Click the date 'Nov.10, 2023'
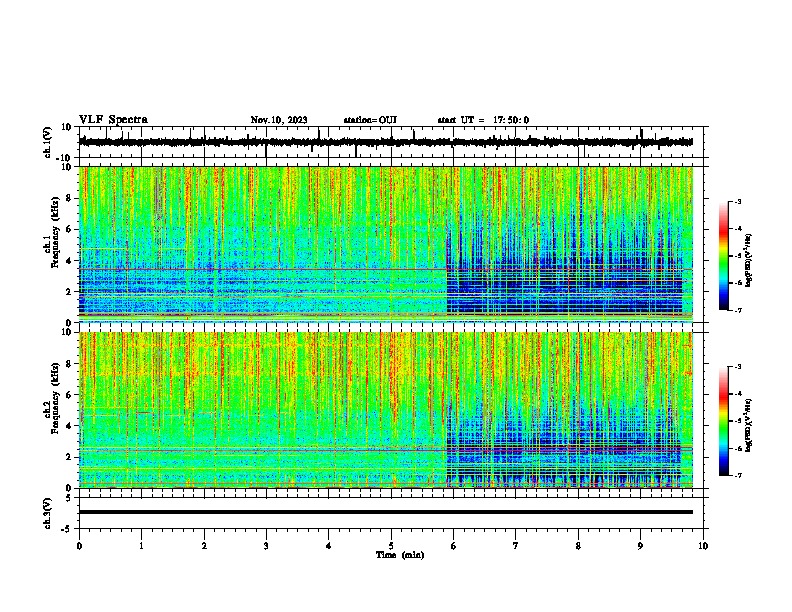792x612 pixels. (x=279, y=120)
